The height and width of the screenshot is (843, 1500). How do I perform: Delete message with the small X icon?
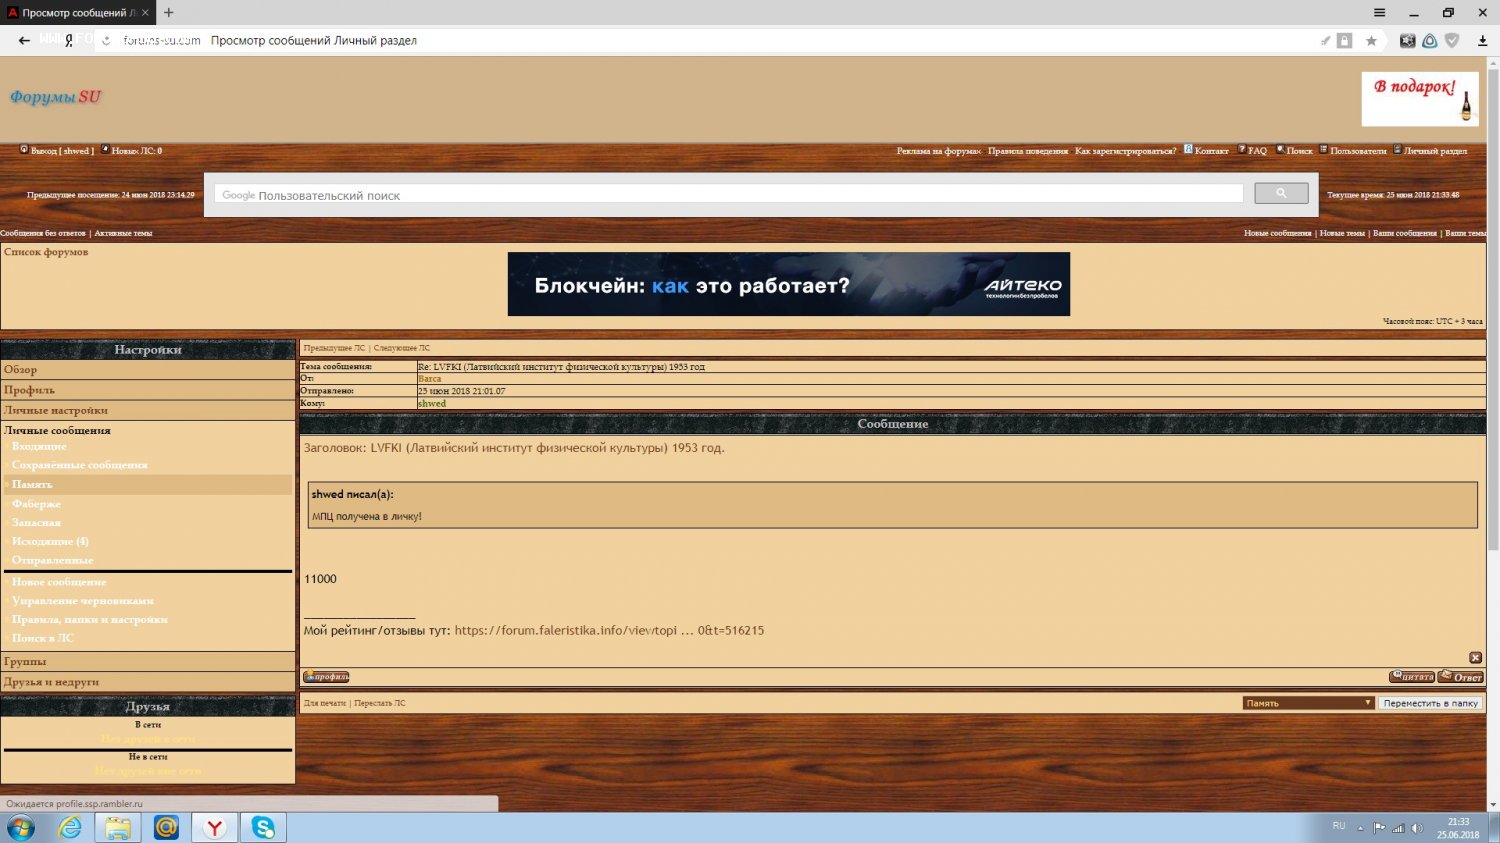[x=1475, y=658]
